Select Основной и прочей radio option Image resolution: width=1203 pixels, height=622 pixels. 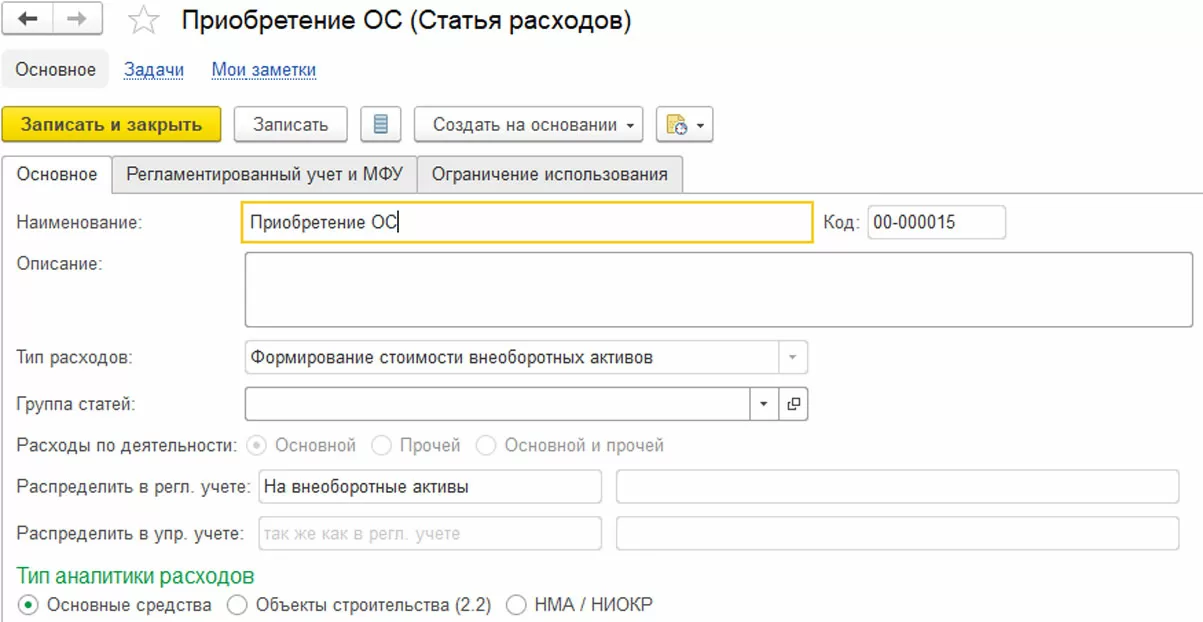coord(486,445)
